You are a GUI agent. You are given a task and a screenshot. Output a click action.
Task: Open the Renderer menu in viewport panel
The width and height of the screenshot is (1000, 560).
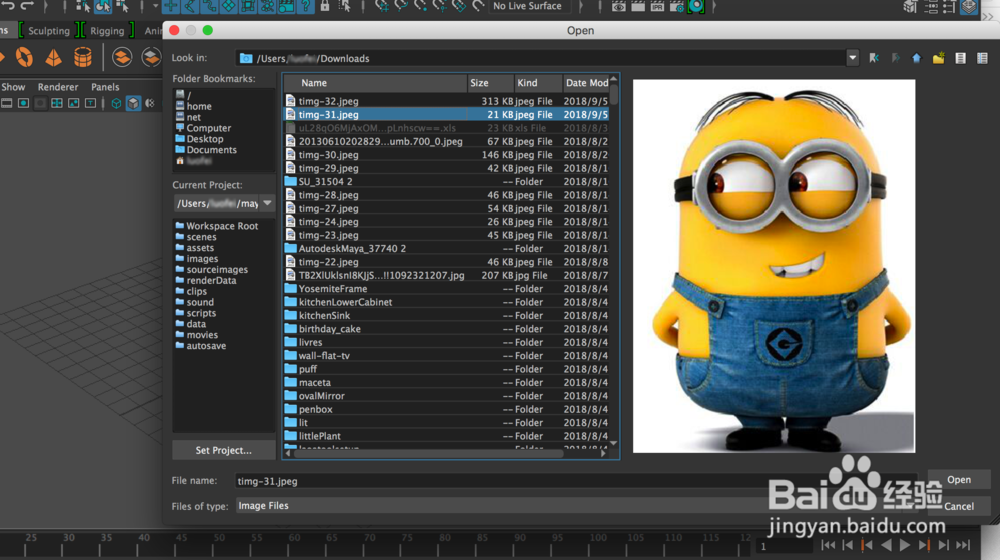(57, 87)
